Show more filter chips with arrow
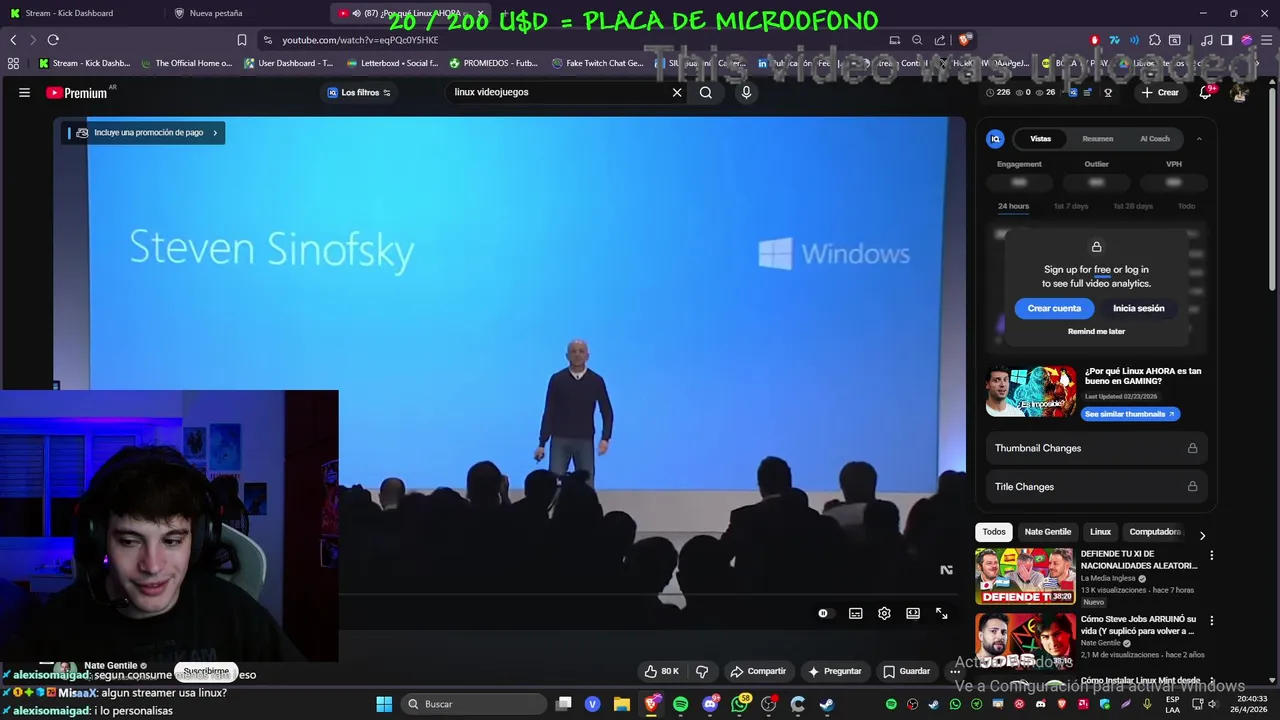 coord(1202,535)
